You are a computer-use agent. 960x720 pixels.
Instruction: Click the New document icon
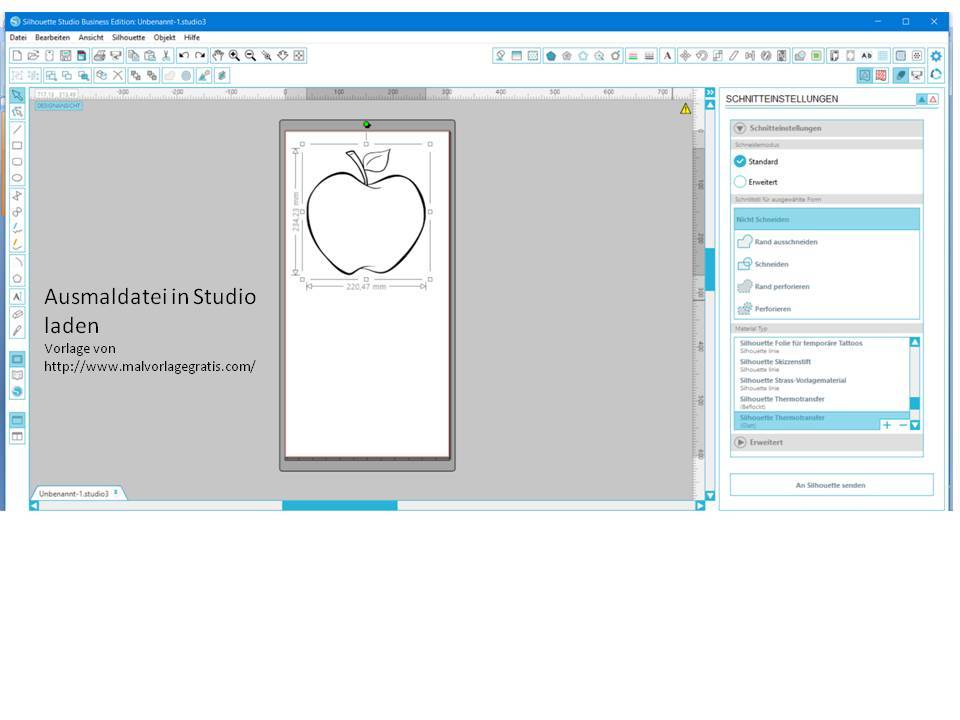17,56
